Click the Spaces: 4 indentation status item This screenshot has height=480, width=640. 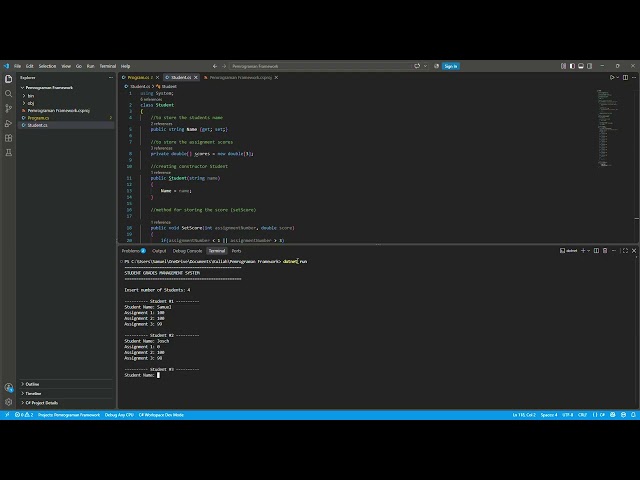549,415
